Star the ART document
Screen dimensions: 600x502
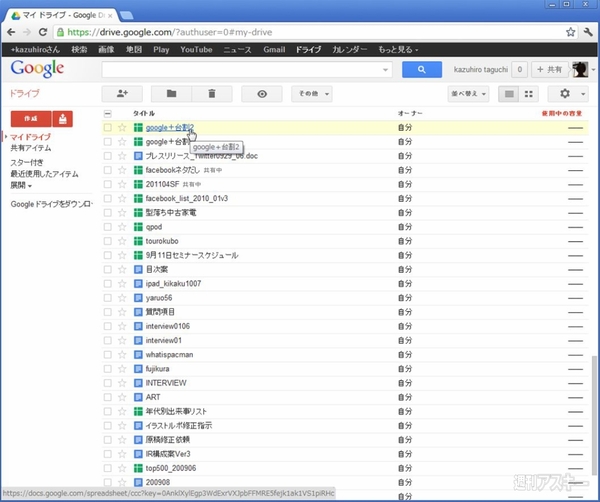(x=122, y=397)
